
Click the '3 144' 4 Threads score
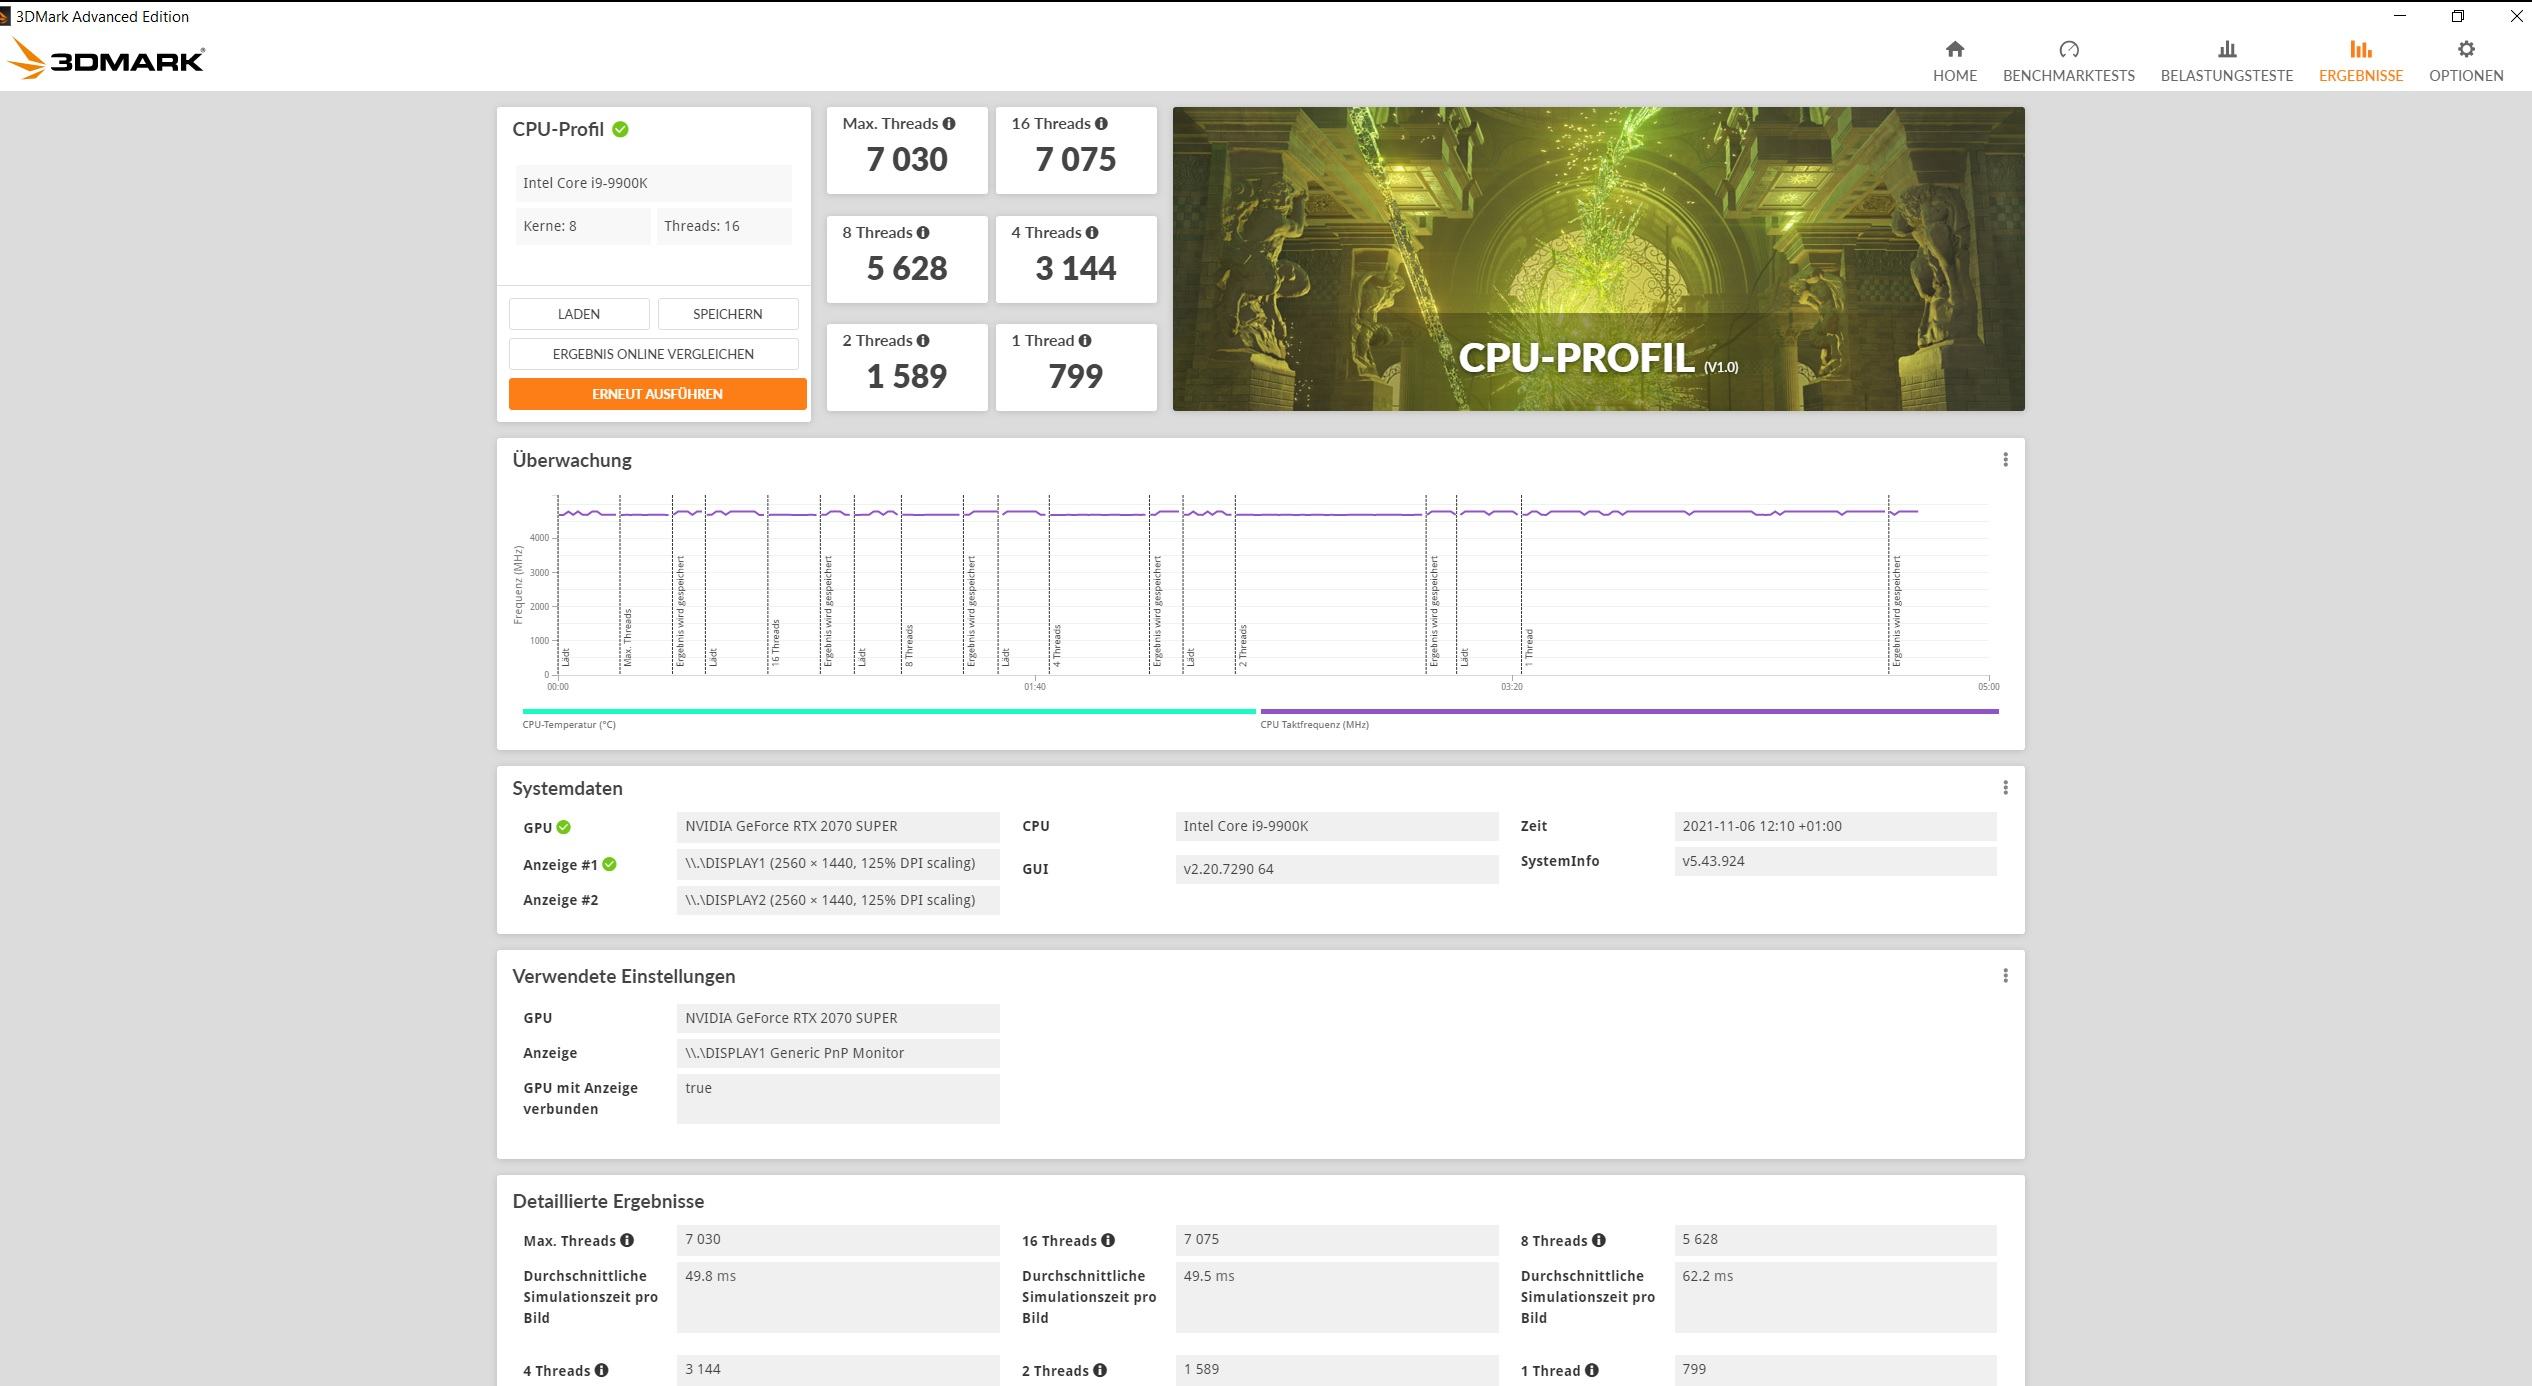point(1076,268)
